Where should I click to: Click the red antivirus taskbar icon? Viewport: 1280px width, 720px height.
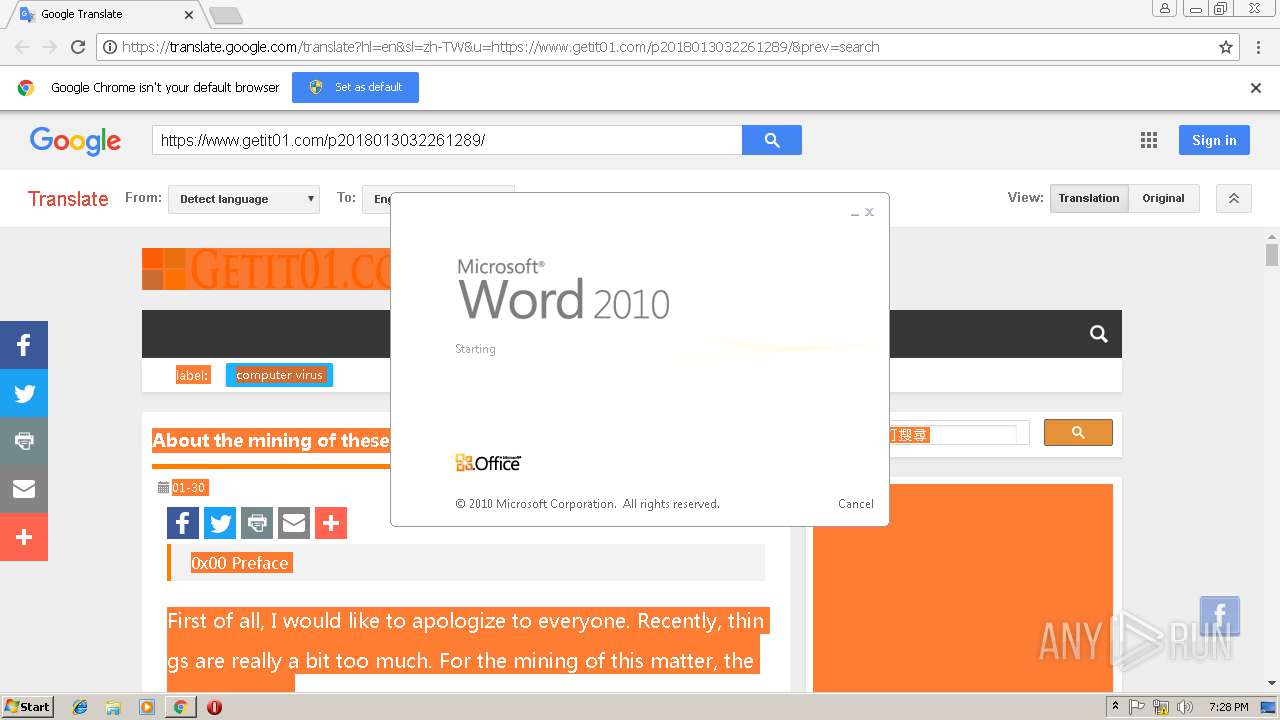[214, 707]
